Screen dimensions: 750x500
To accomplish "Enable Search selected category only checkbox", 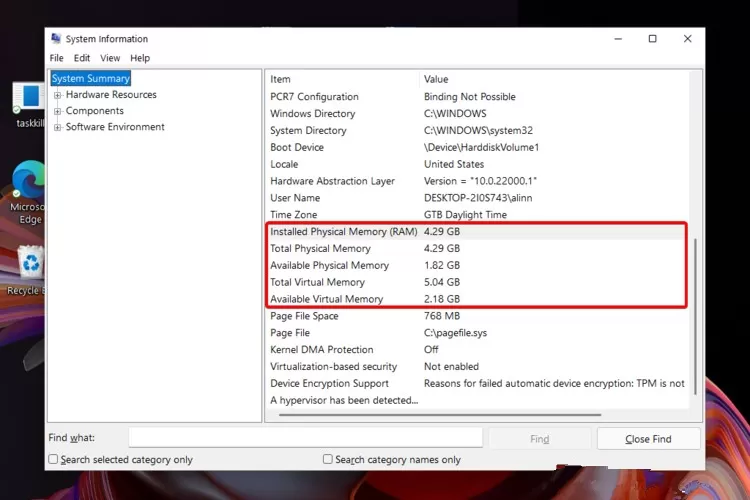I will (x=53, y=459).
